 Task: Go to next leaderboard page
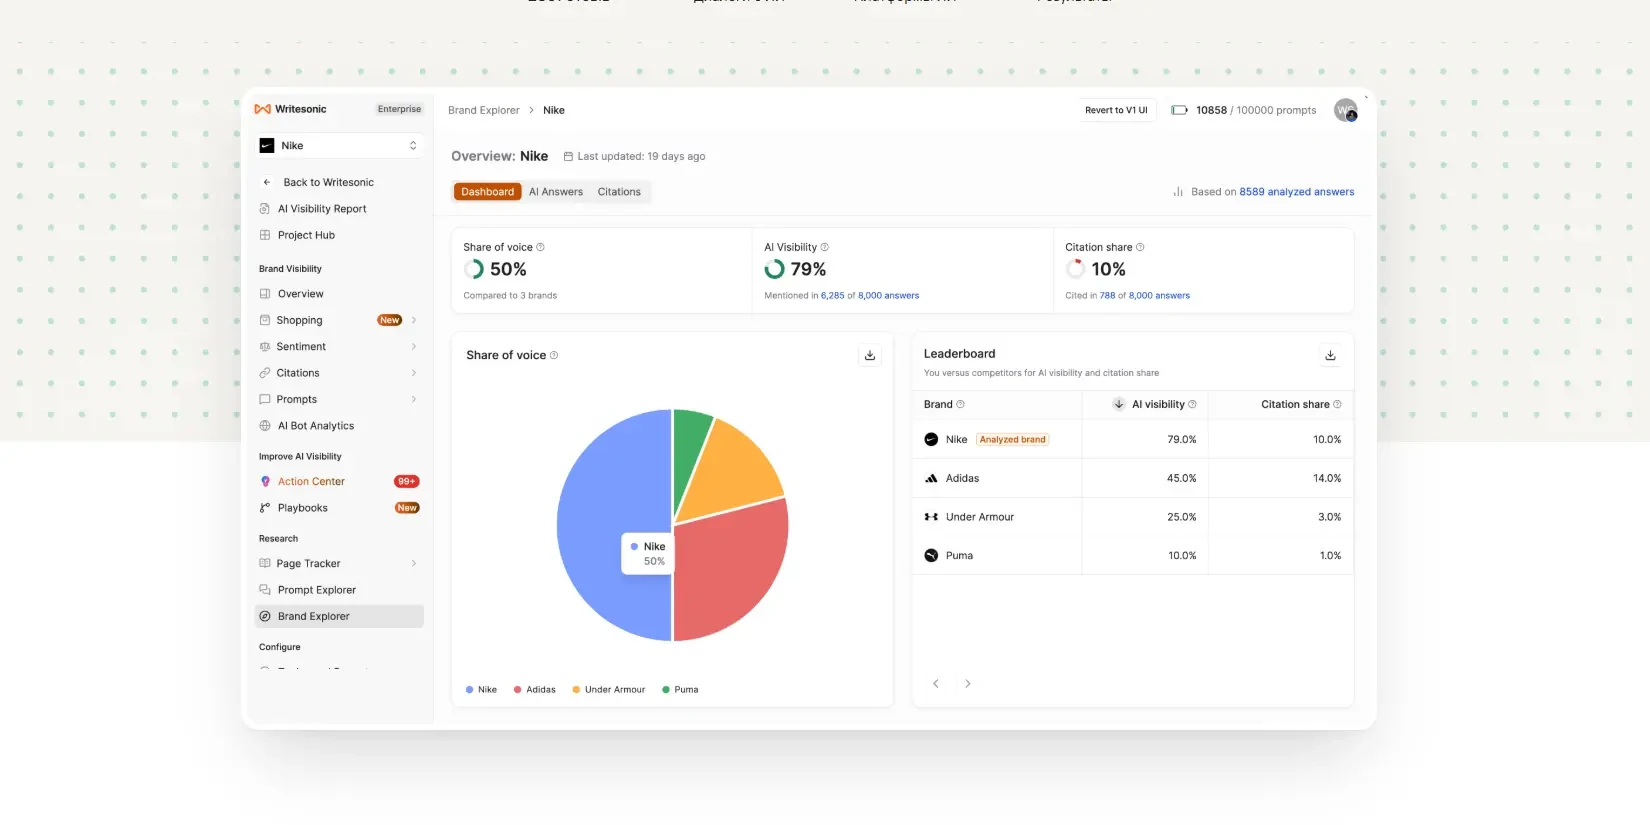968,684
